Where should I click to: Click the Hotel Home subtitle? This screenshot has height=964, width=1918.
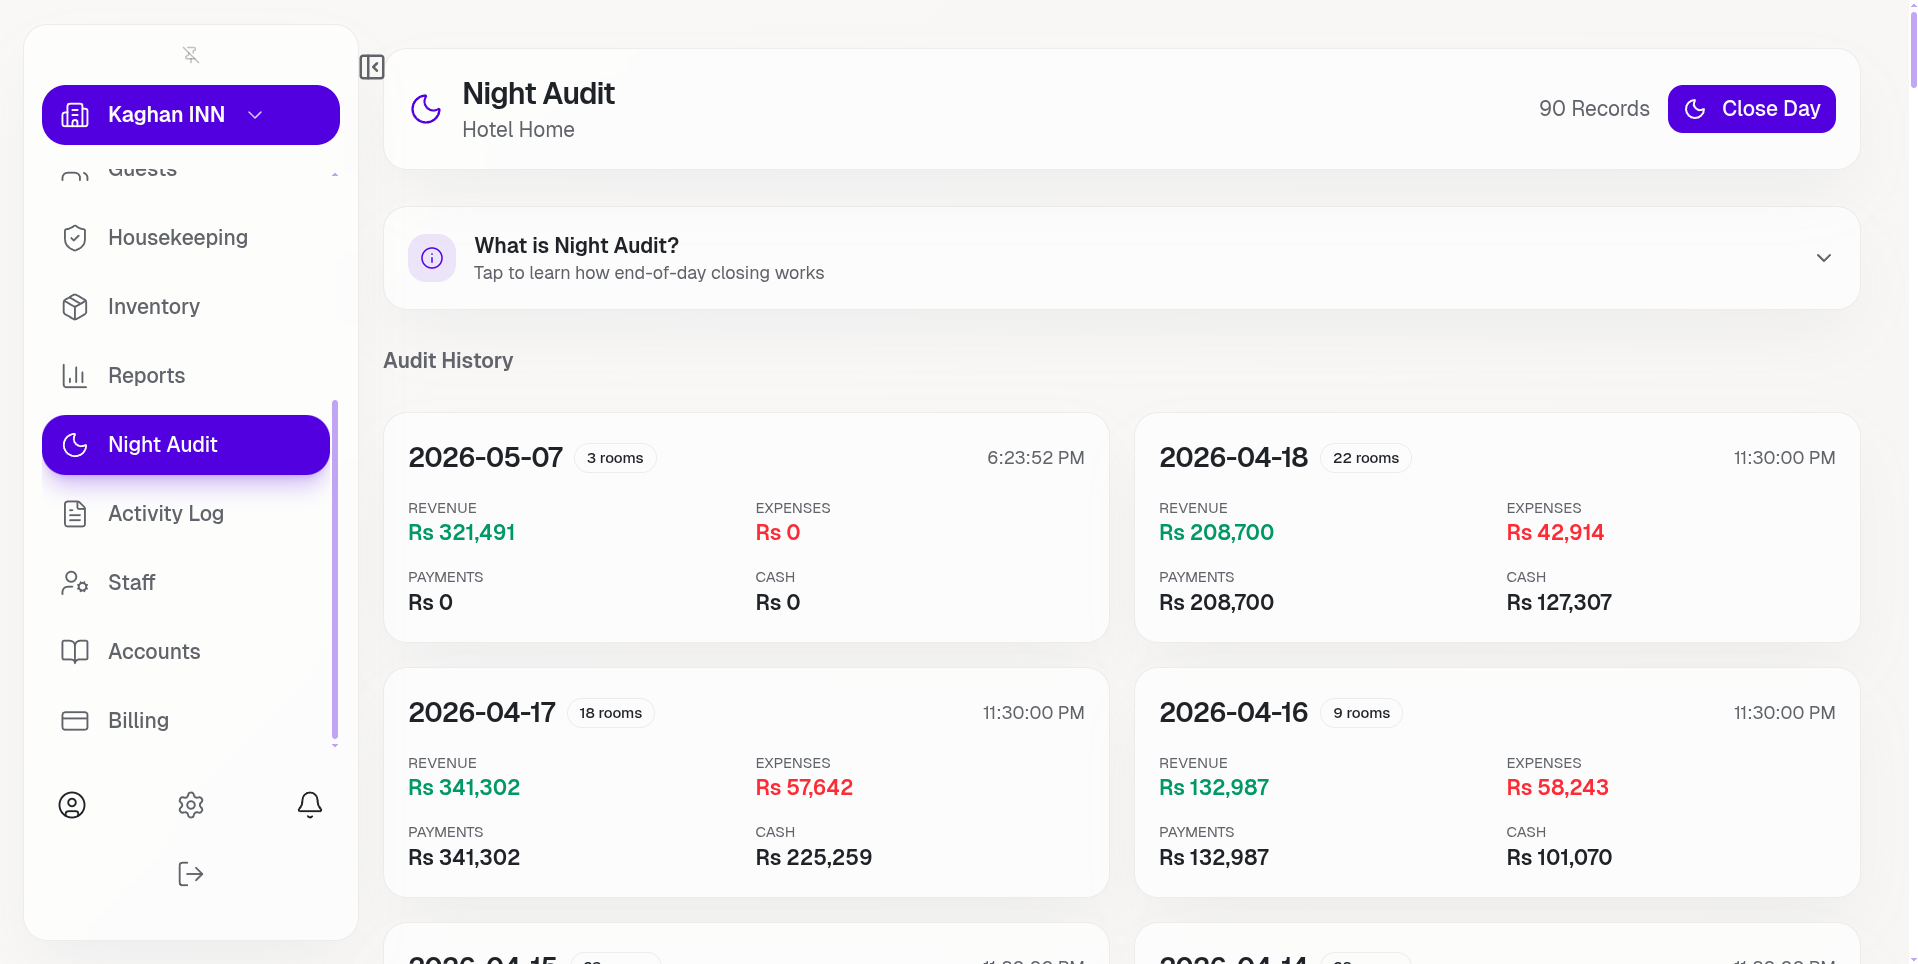click(x=518, y=130)
